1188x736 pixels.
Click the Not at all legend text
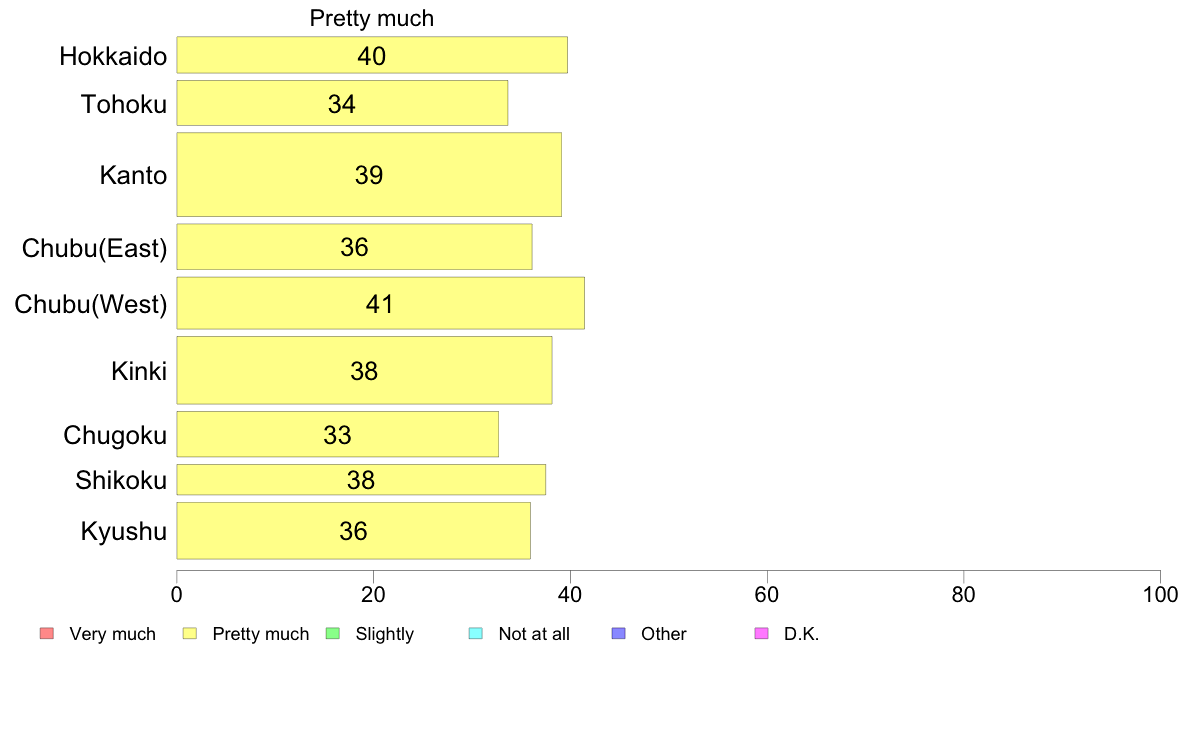[534, 634]
